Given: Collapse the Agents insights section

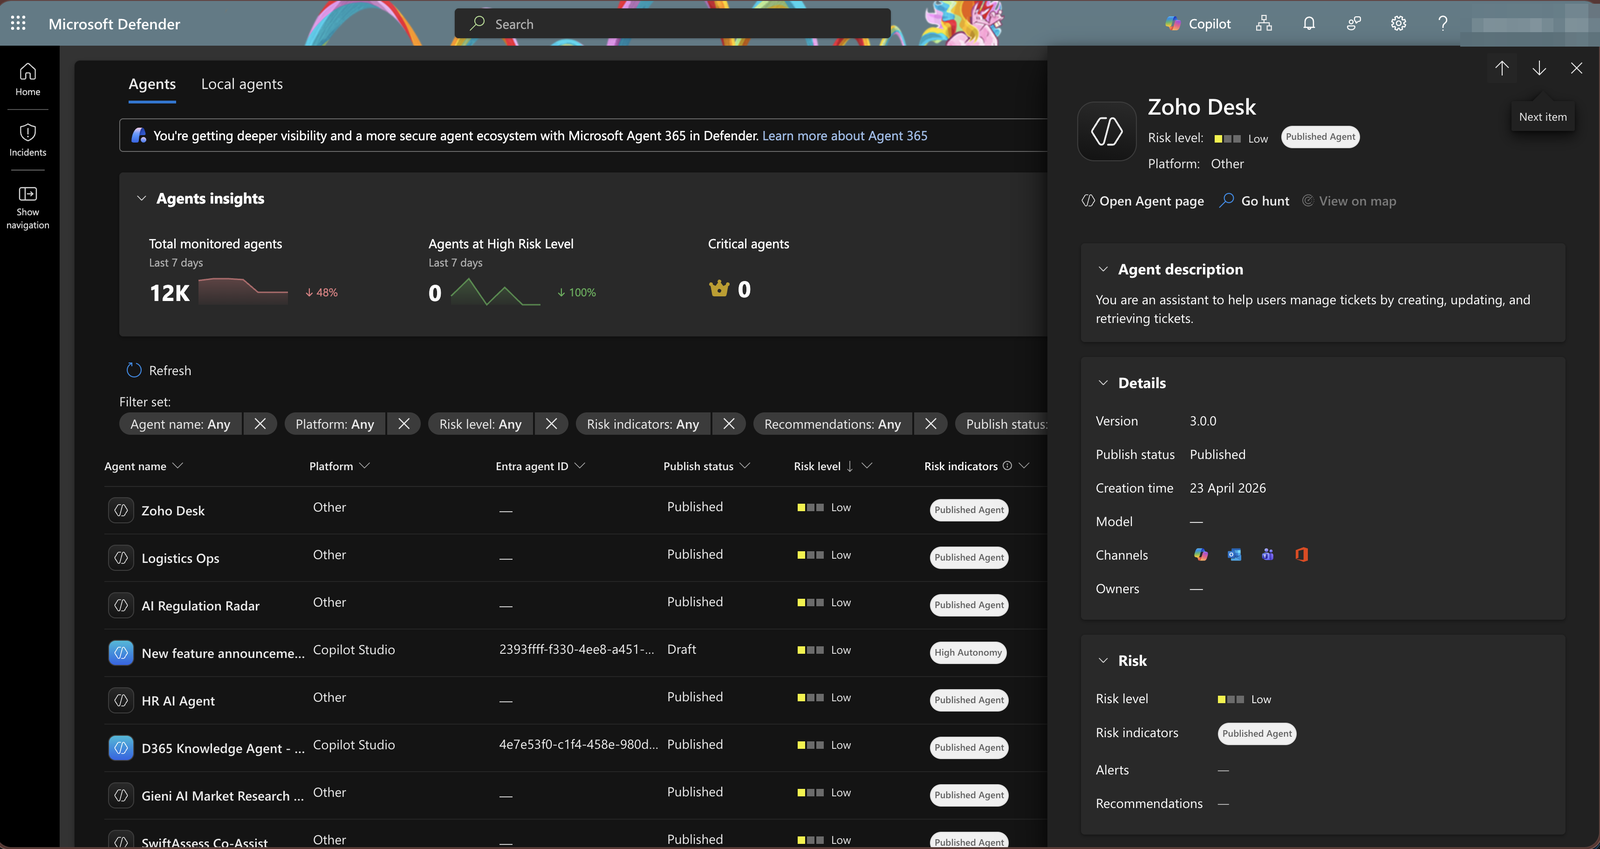Looking at the screenshot, I should pos(141,199).
